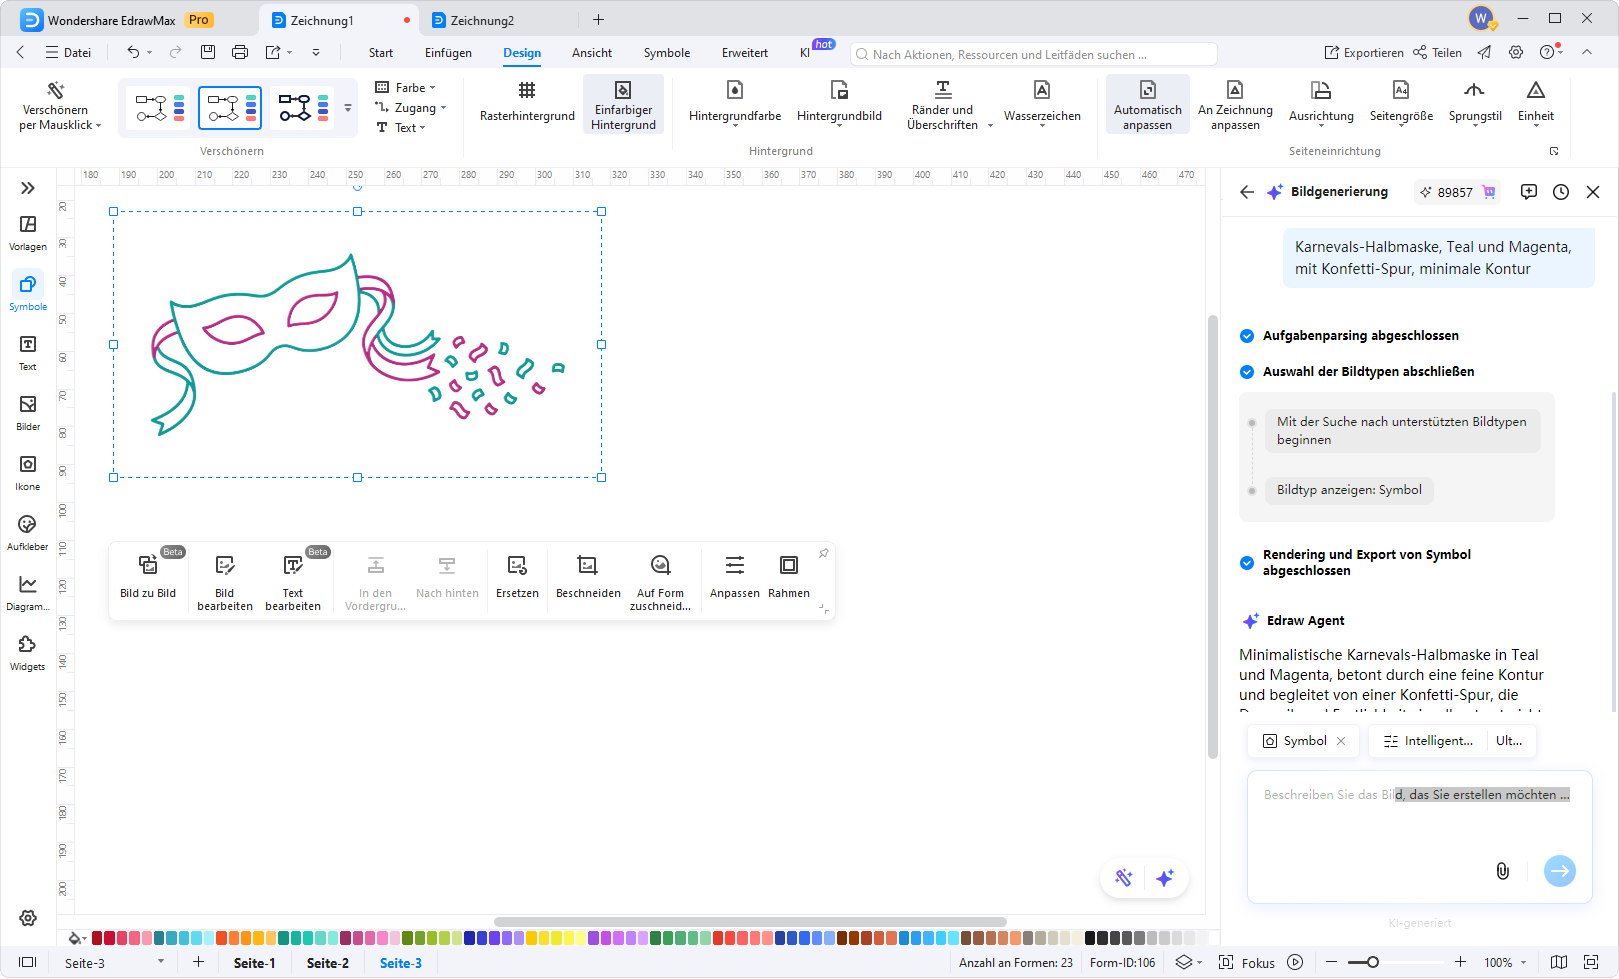Viewport: 1619px width, 979px height.
Task: Open the history clock icon in Bildgenerierung panel
Action: tap(1560, 192)
